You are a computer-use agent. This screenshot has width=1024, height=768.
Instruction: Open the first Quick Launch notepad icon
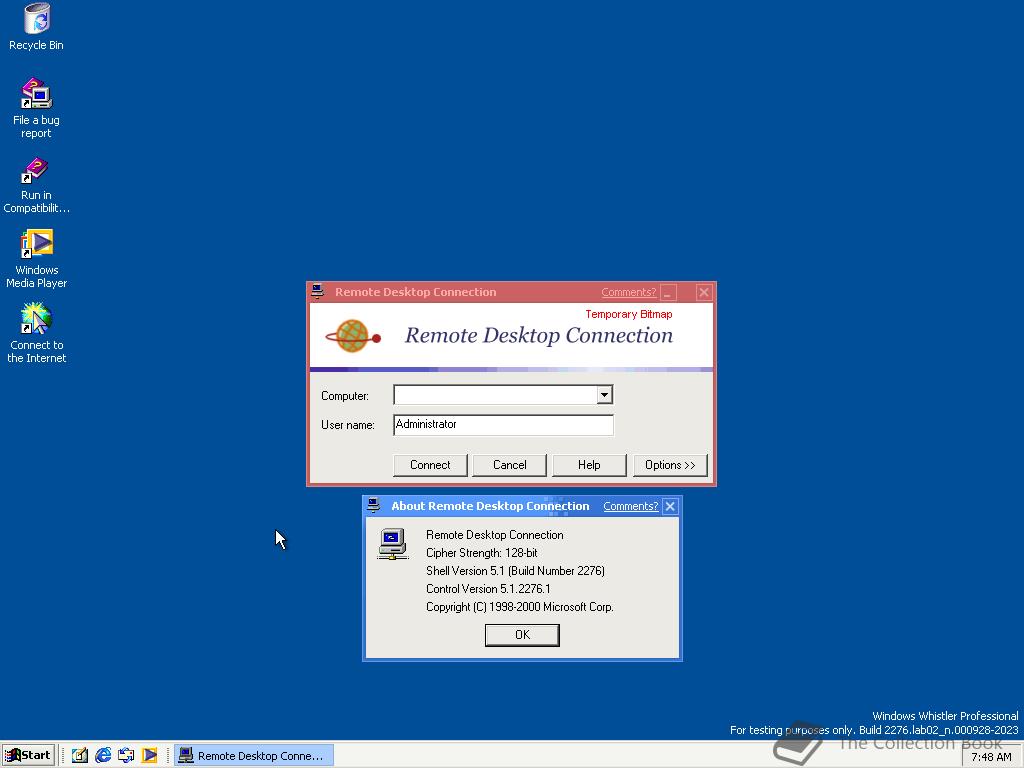pyautogui.click(x=80, y=756)
